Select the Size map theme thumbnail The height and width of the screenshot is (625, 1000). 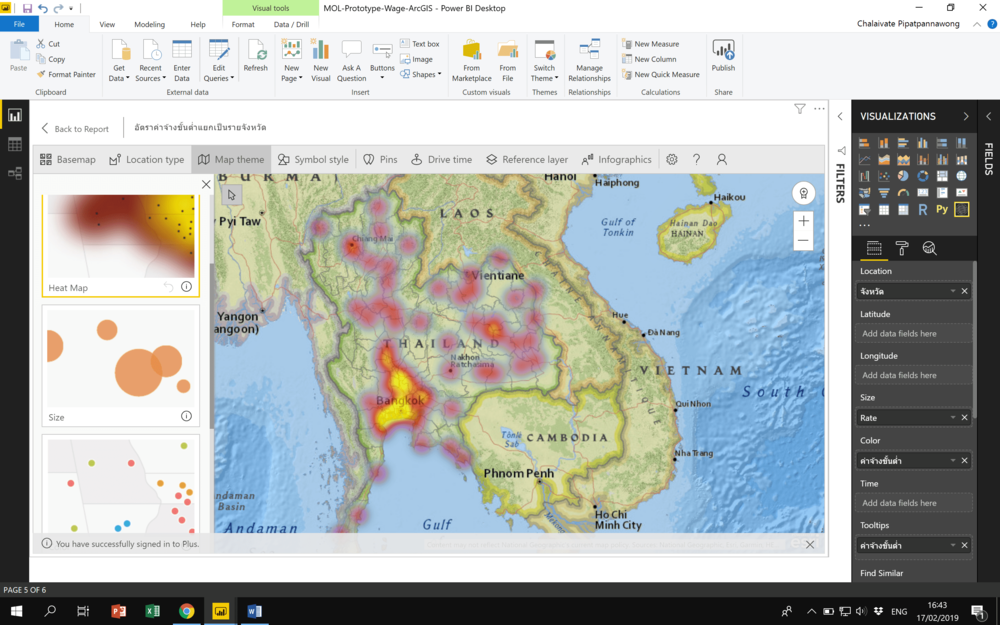pos(120,365)
